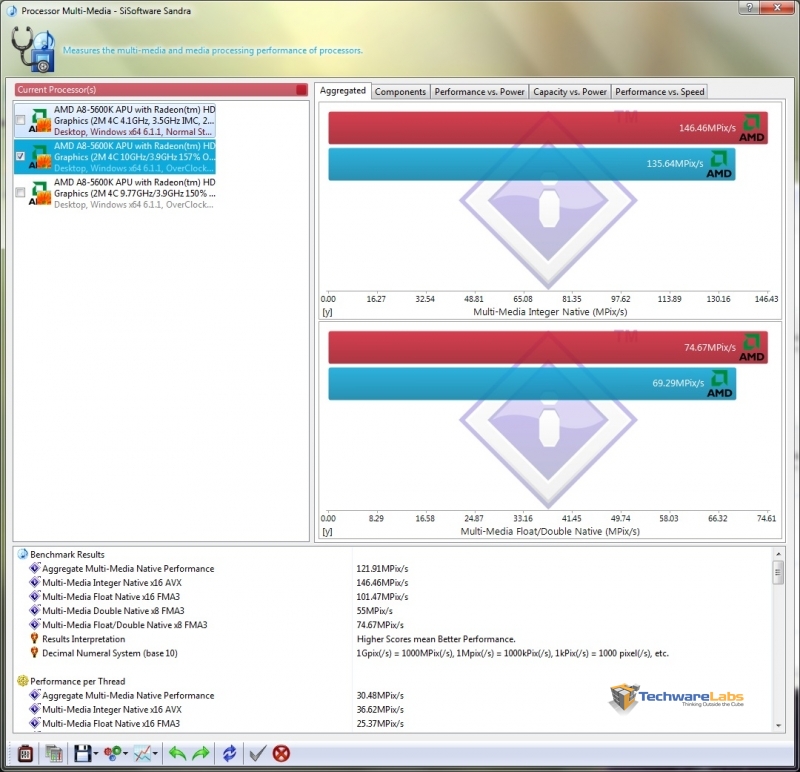Click the 25.37MPix/s per-thread value
800x772 pixels.
point(380,724)
